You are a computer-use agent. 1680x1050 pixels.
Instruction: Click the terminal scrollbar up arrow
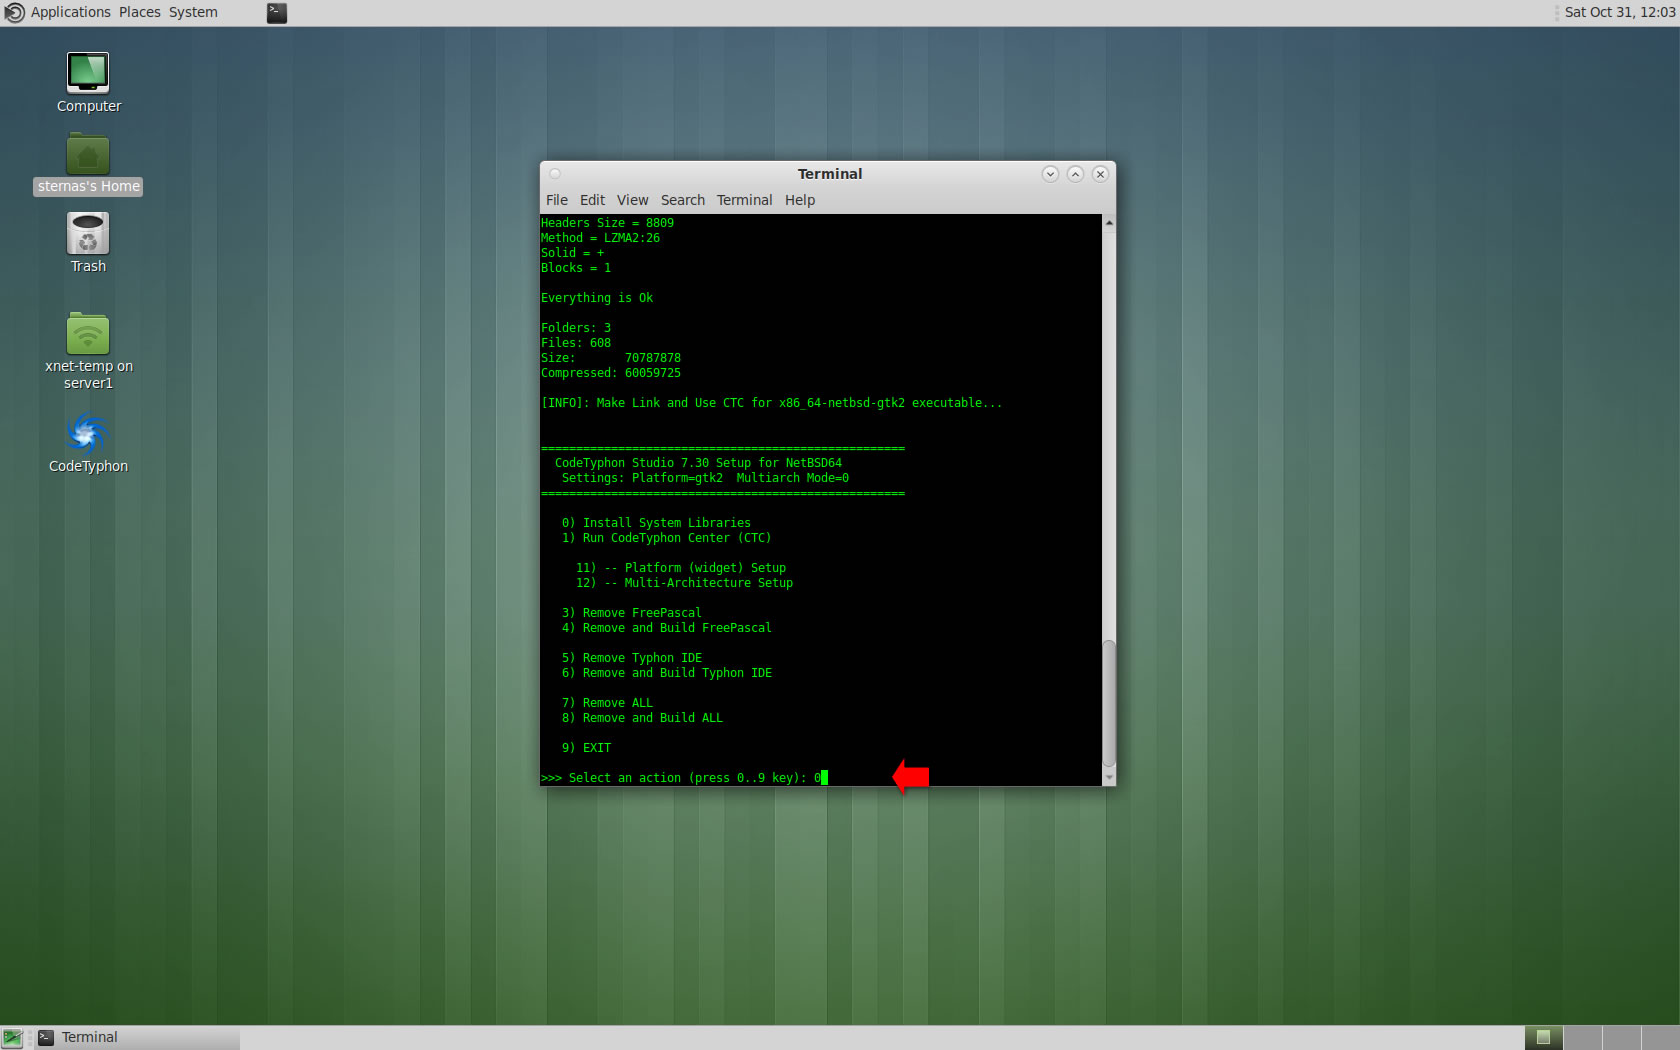(x=1109, y=222)
